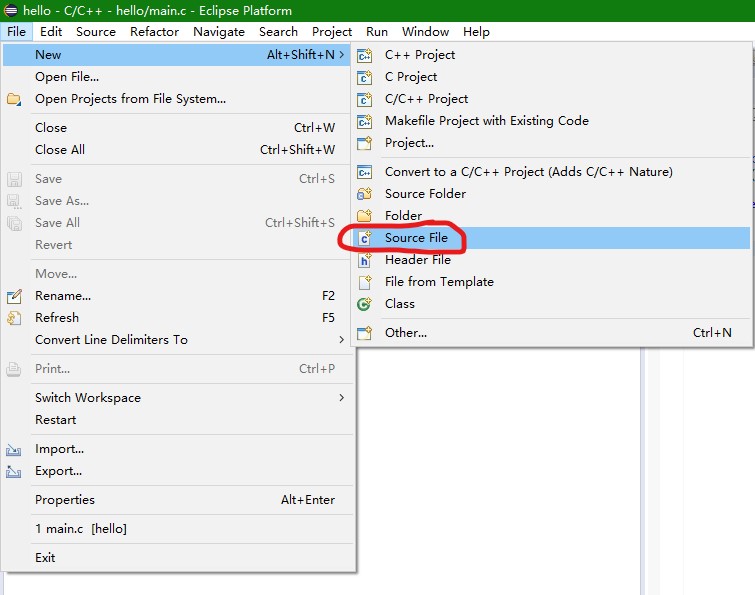This screenshot has height=595, width=755.
Task: Select Rename... menu entry
Action: click(178, 296)
